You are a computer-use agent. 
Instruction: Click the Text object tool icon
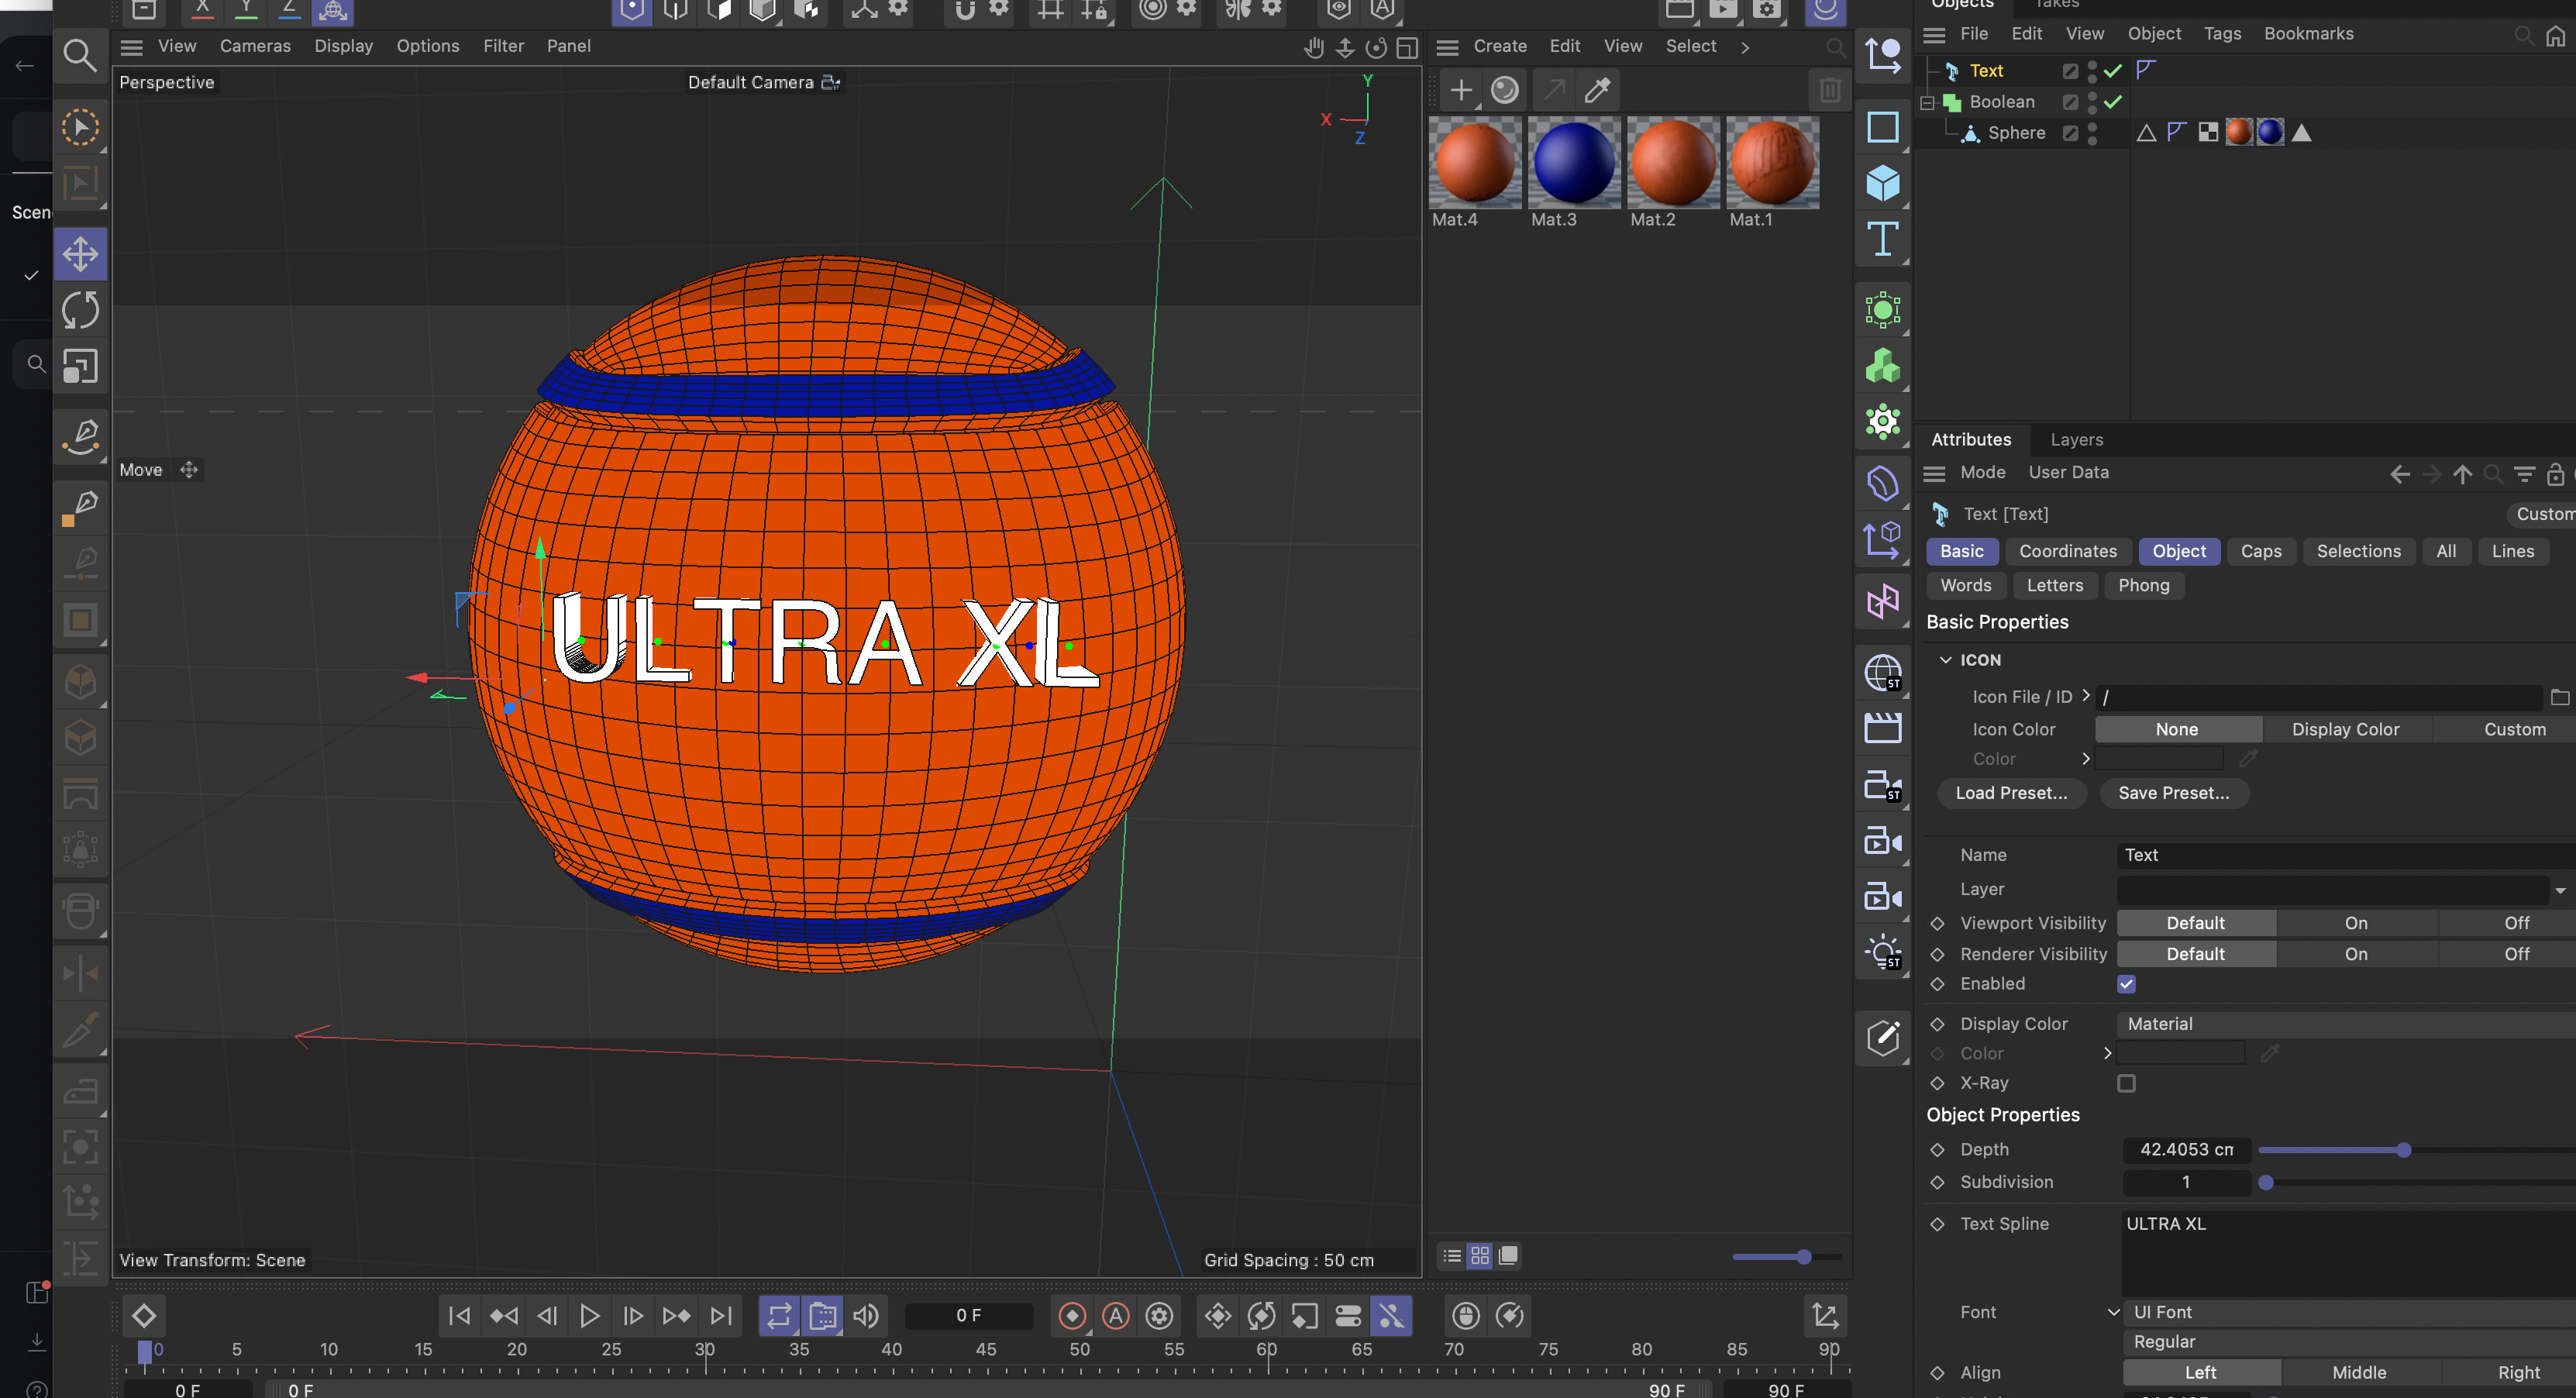coord(1882,240)
